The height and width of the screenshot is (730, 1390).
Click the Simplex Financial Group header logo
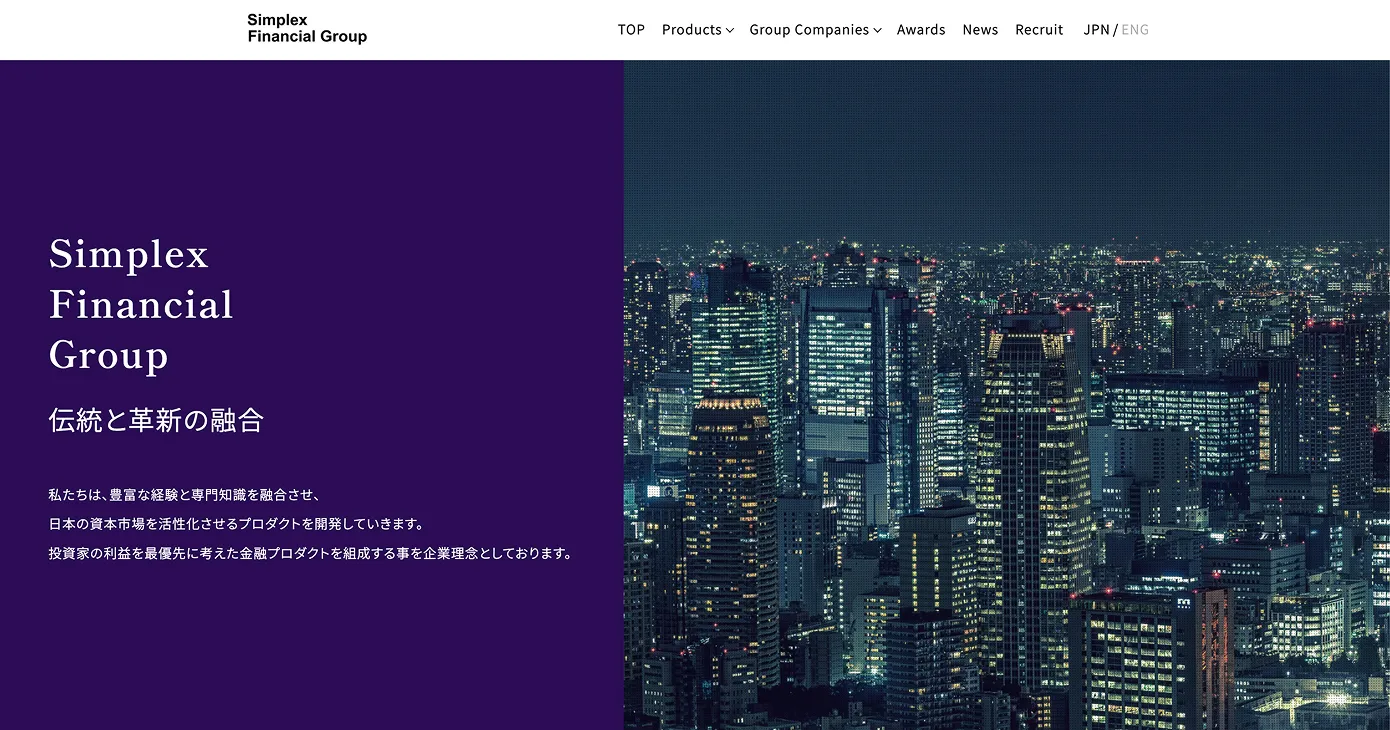307,29
